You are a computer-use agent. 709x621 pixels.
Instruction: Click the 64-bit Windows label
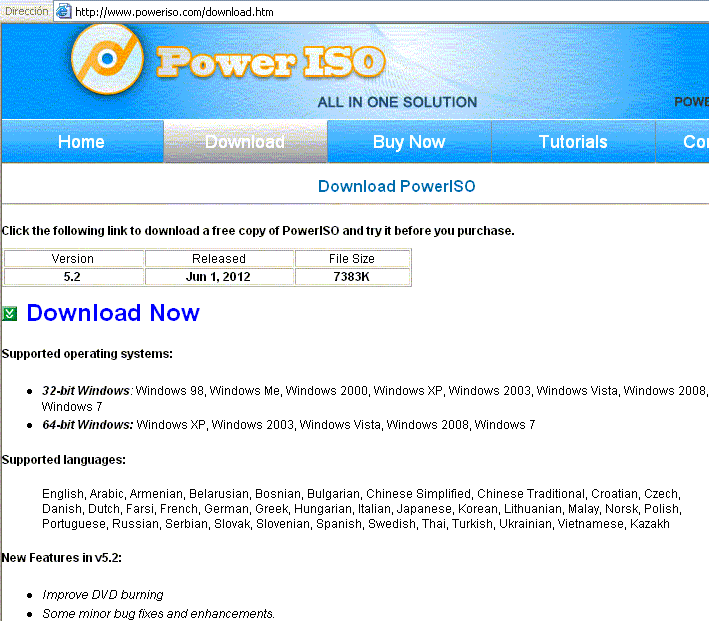pos(88,425)
